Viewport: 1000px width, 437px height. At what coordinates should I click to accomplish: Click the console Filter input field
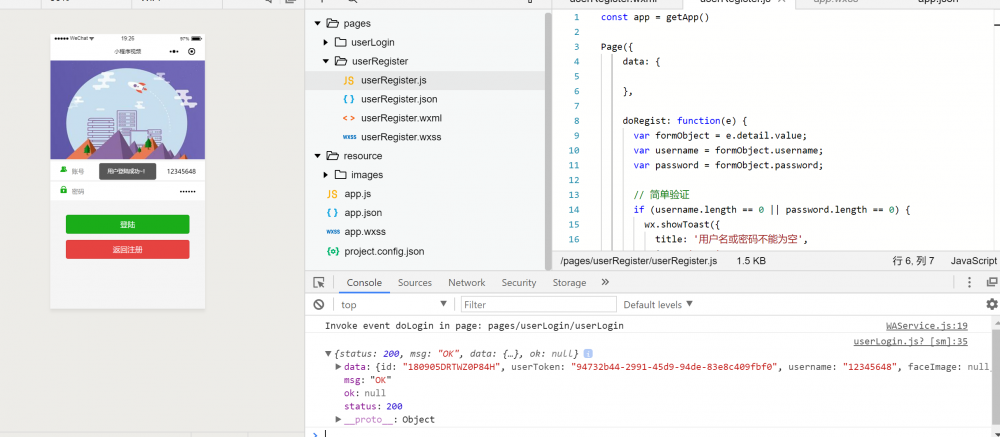click(535, 304)
